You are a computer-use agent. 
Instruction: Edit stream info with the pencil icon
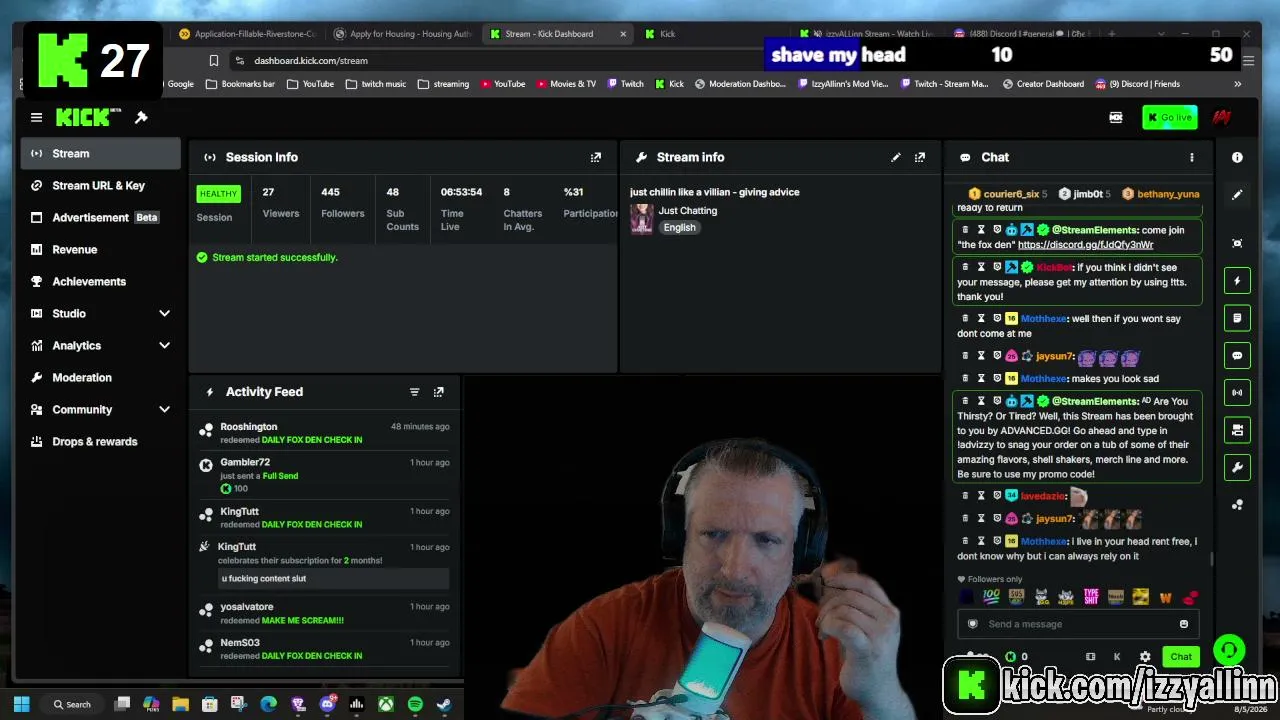point(896,157)
